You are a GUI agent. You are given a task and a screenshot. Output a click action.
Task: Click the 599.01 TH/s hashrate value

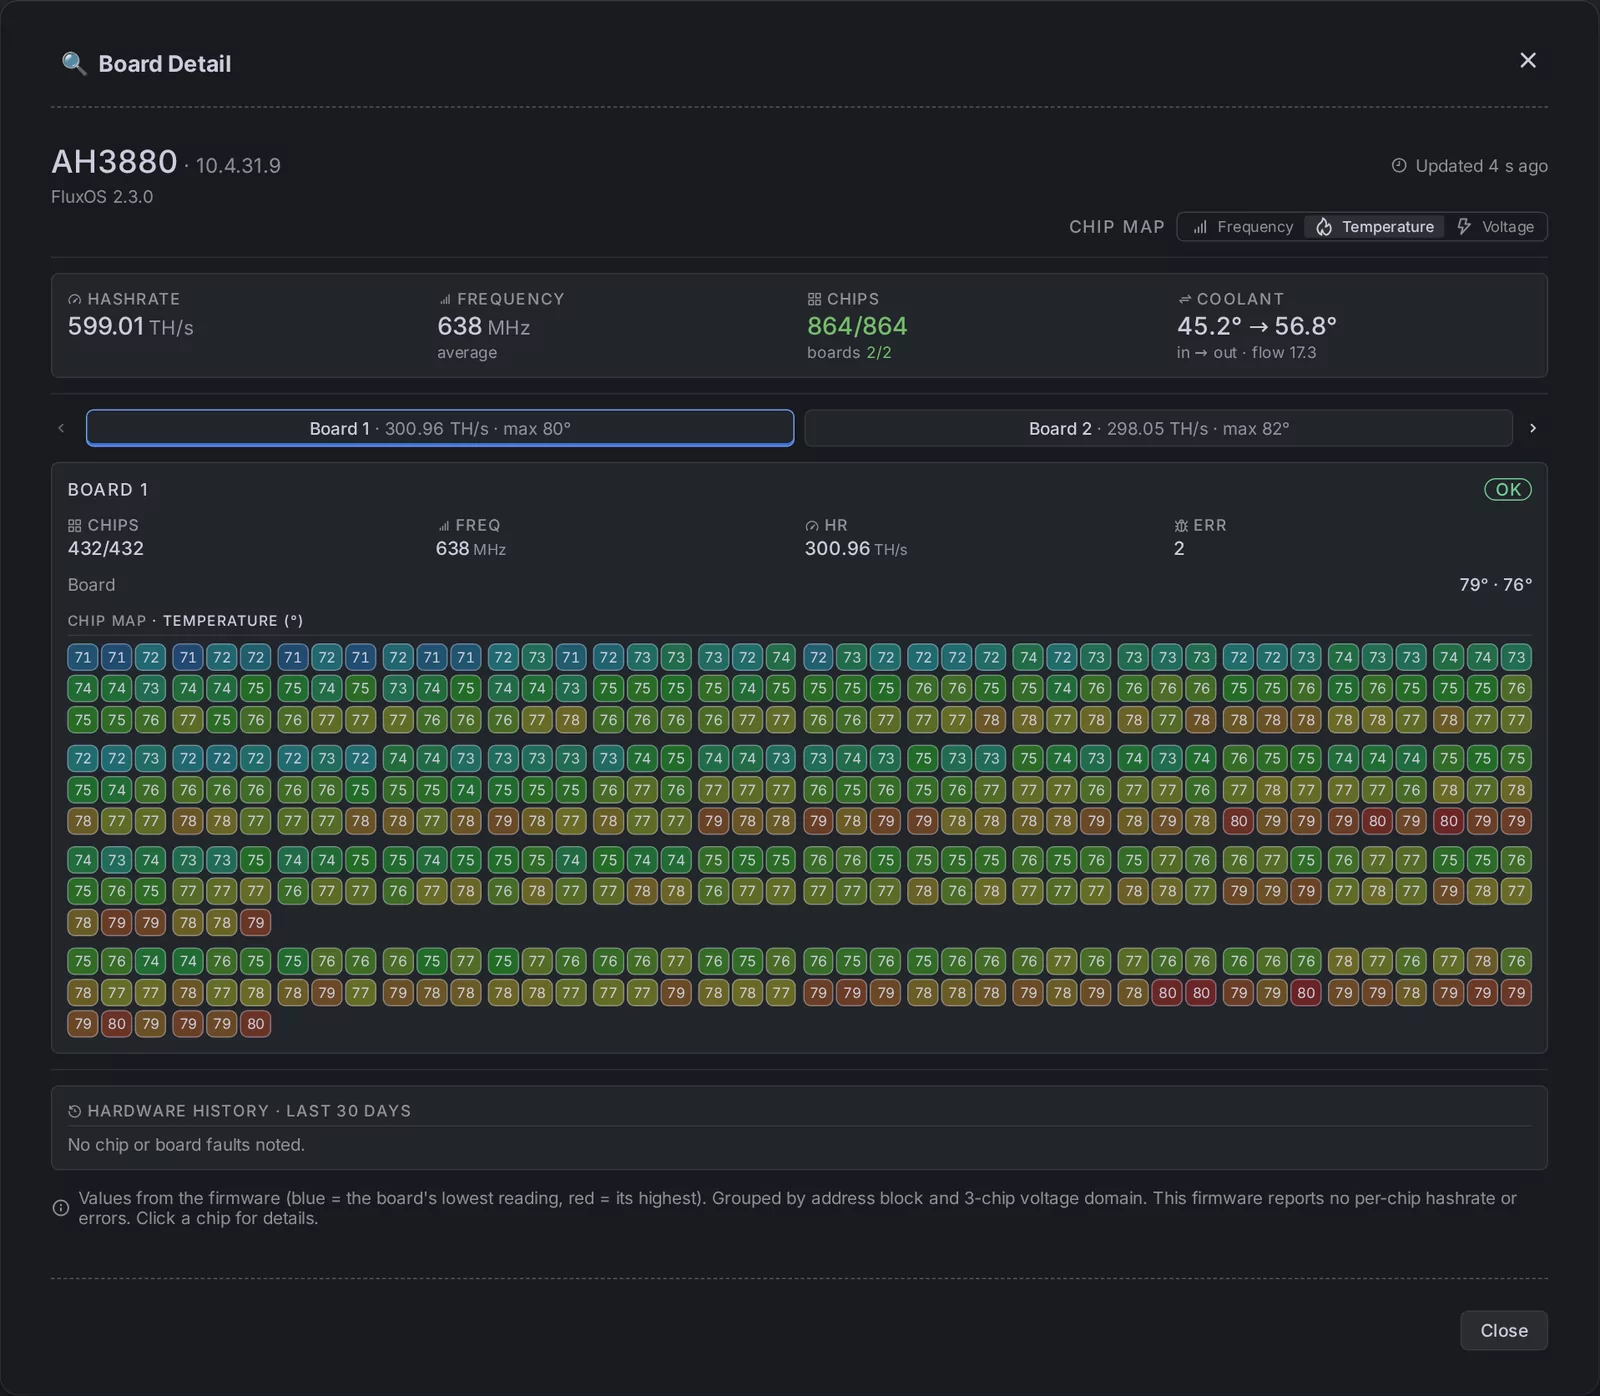point(131,327)
